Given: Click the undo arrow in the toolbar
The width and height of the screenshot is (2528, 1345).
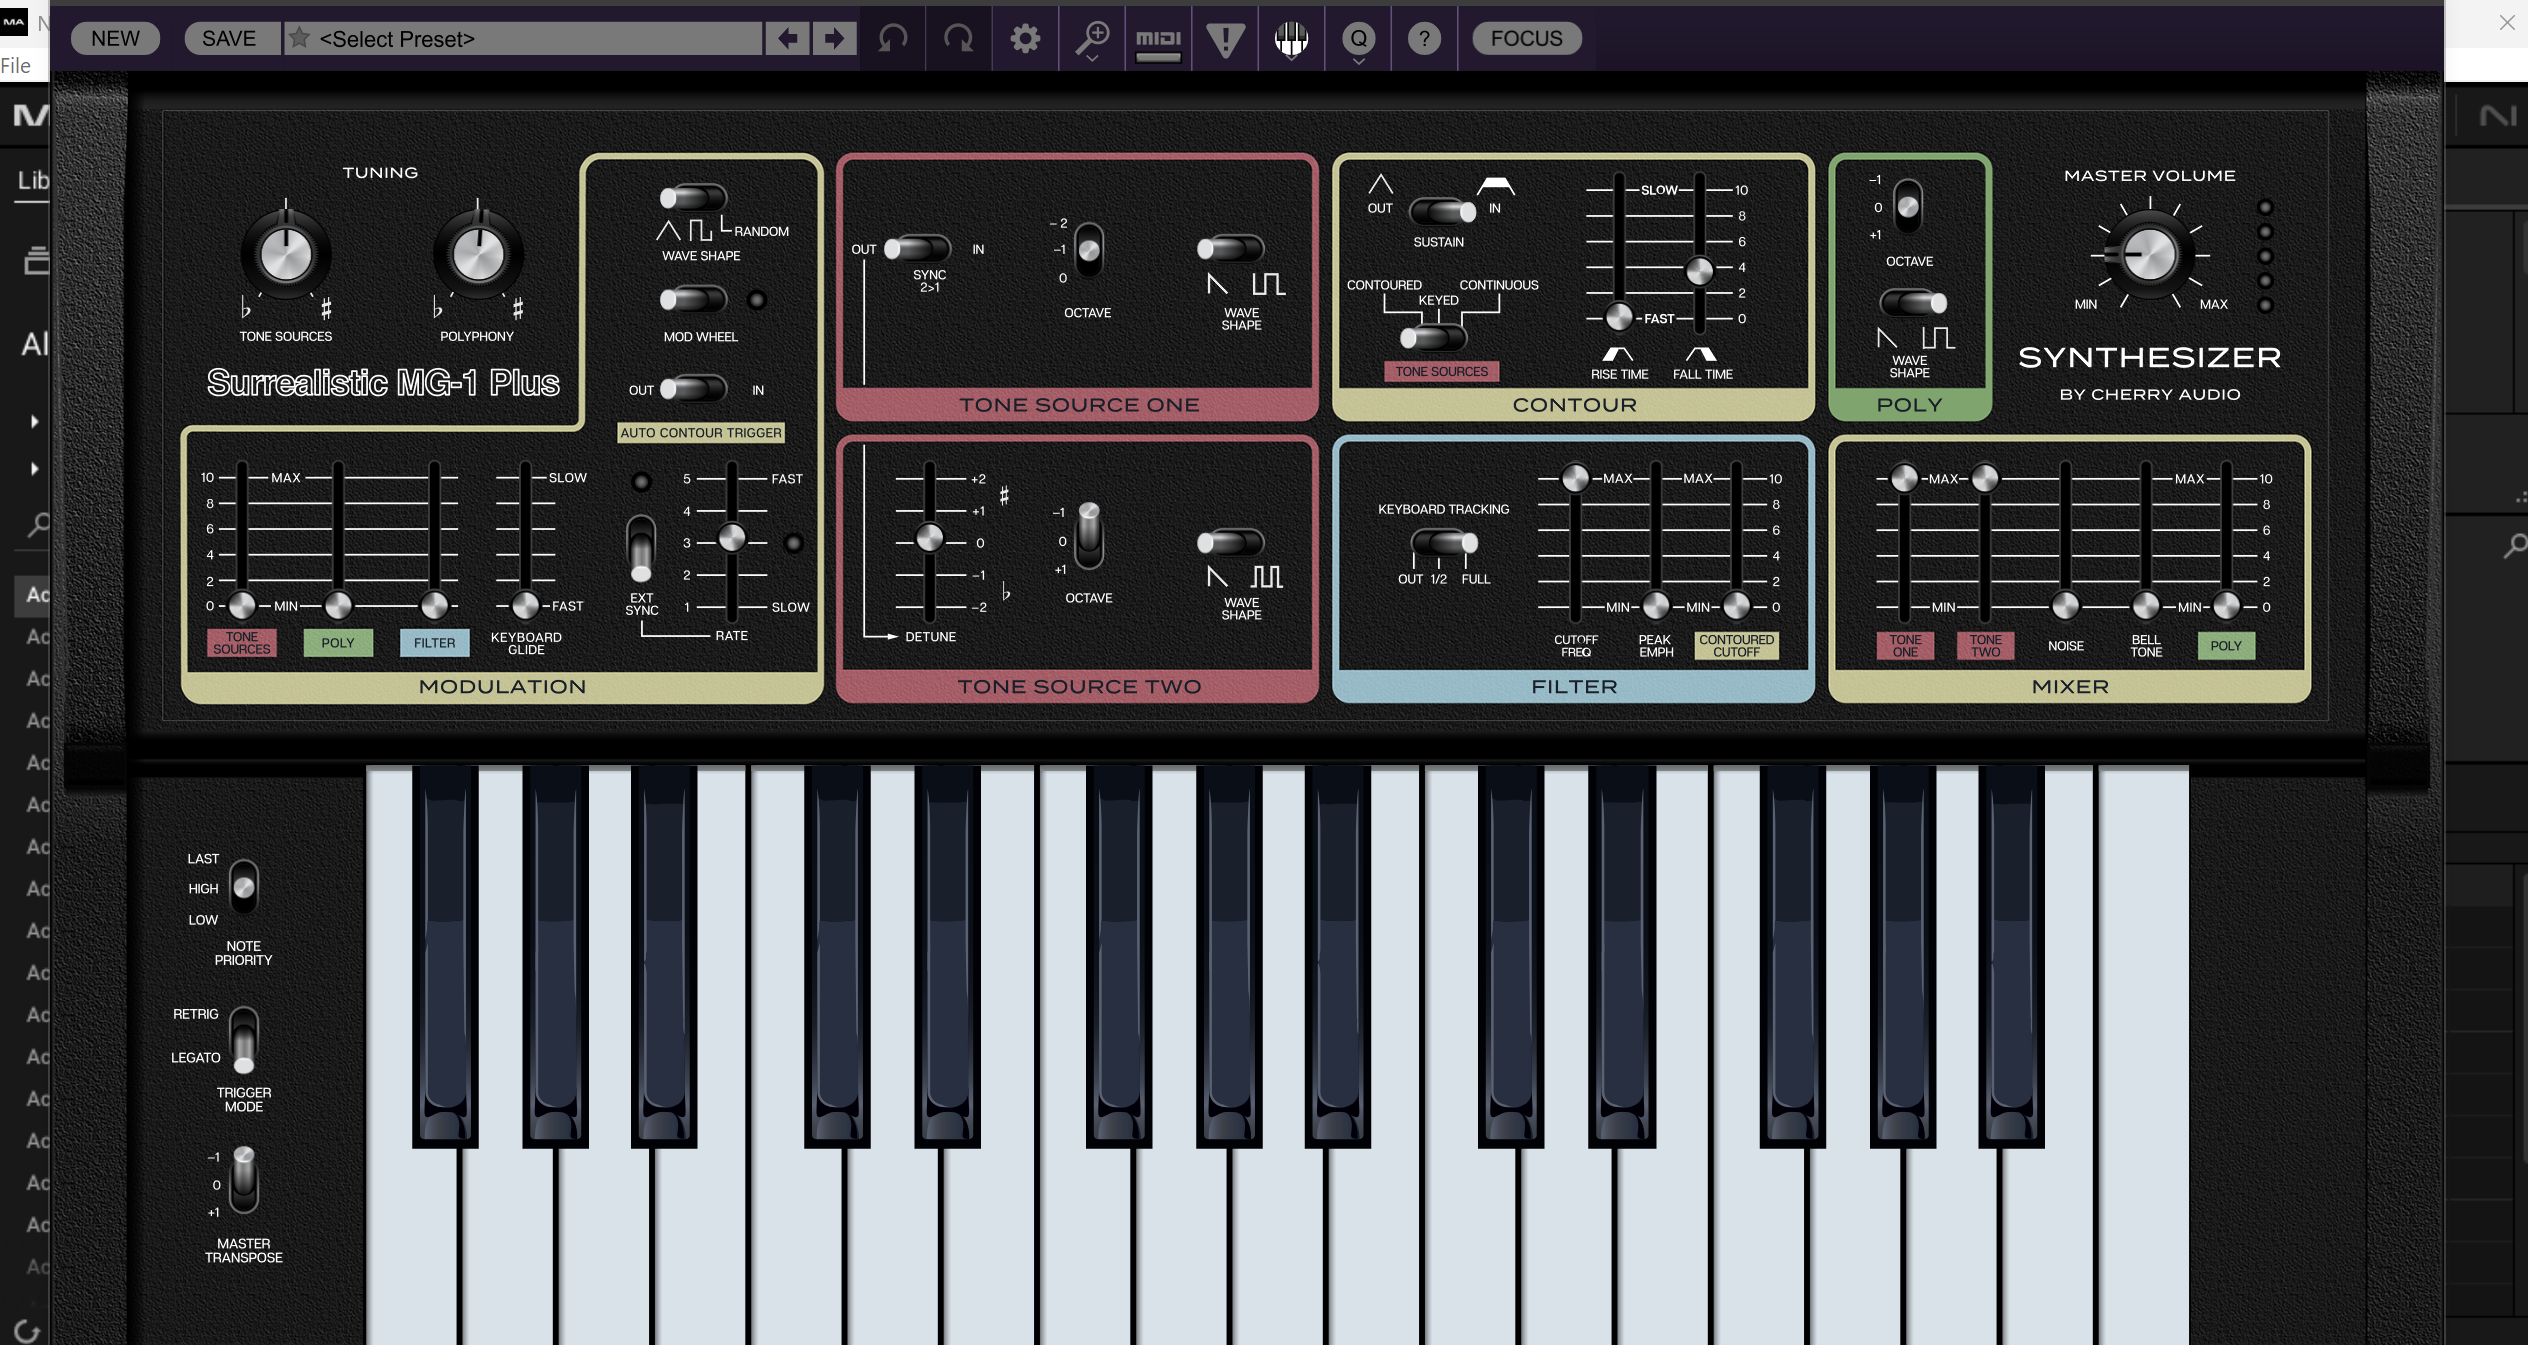Looking at the screenshot, I should pyautogui.click(x=893, y=39).
